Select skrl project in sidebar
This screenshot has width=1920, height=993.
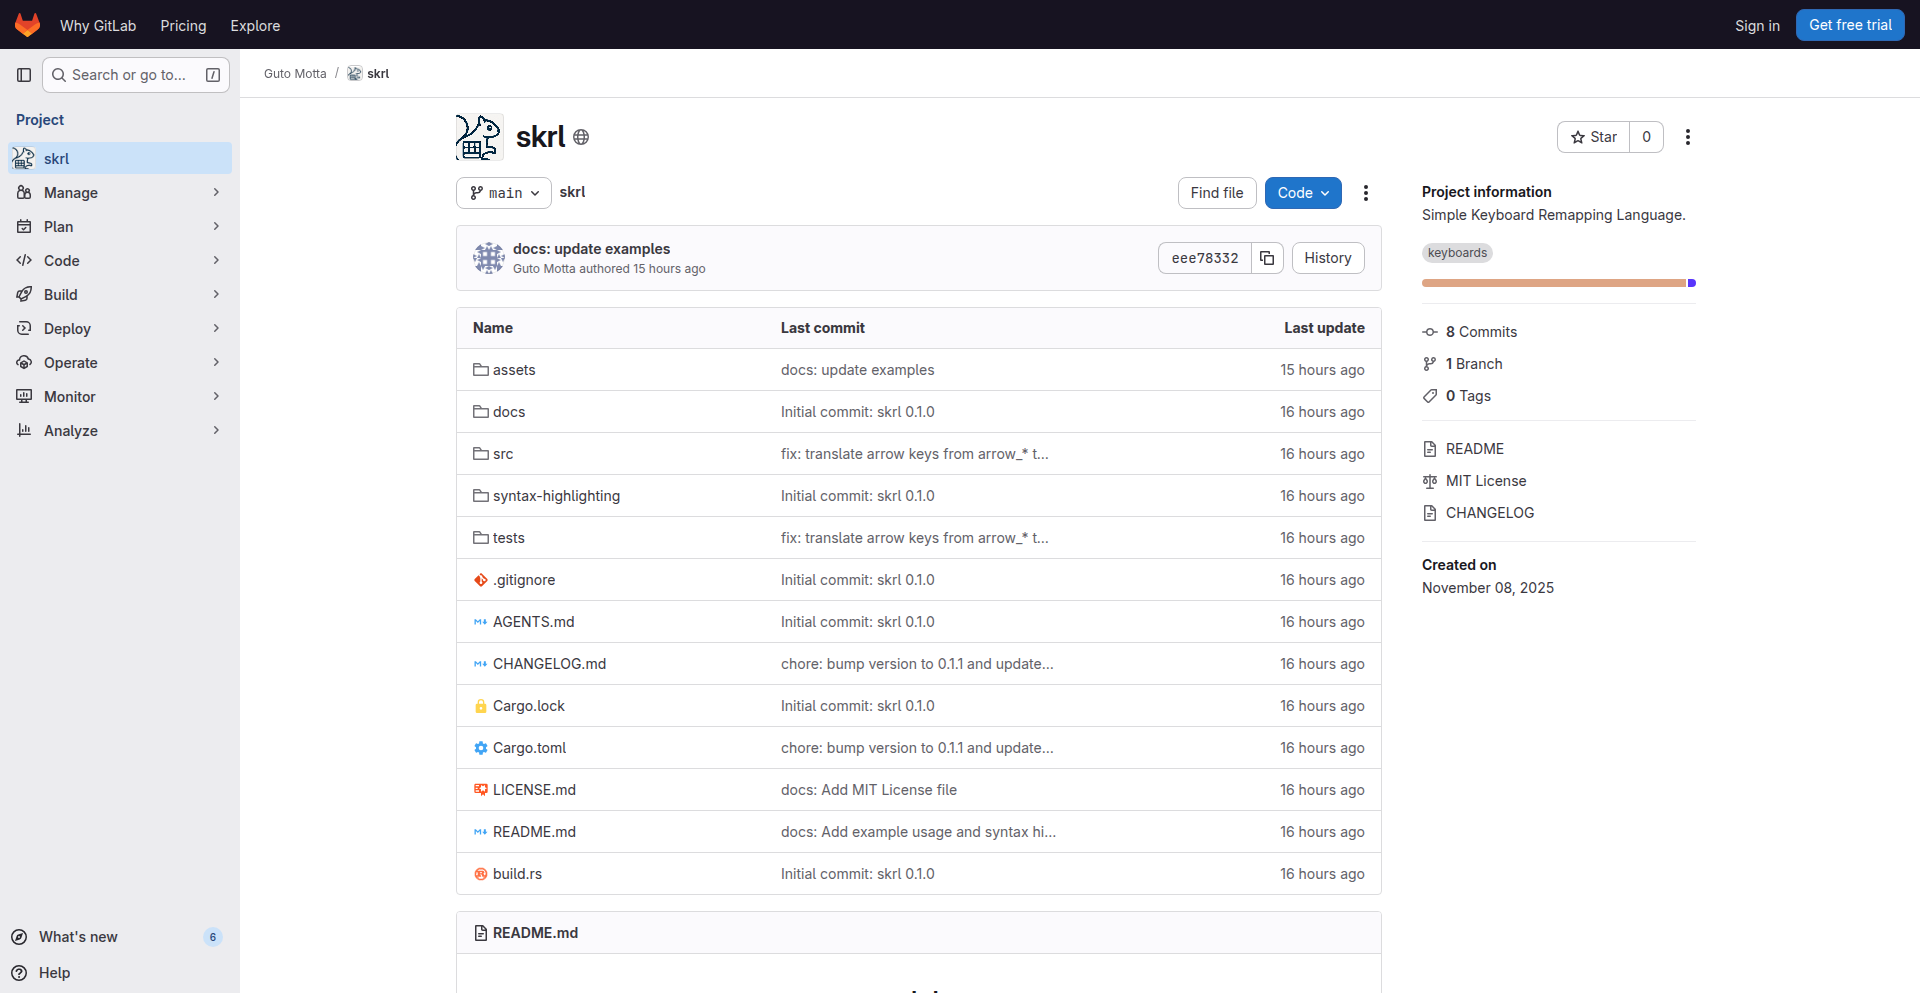tap(120, 159)
